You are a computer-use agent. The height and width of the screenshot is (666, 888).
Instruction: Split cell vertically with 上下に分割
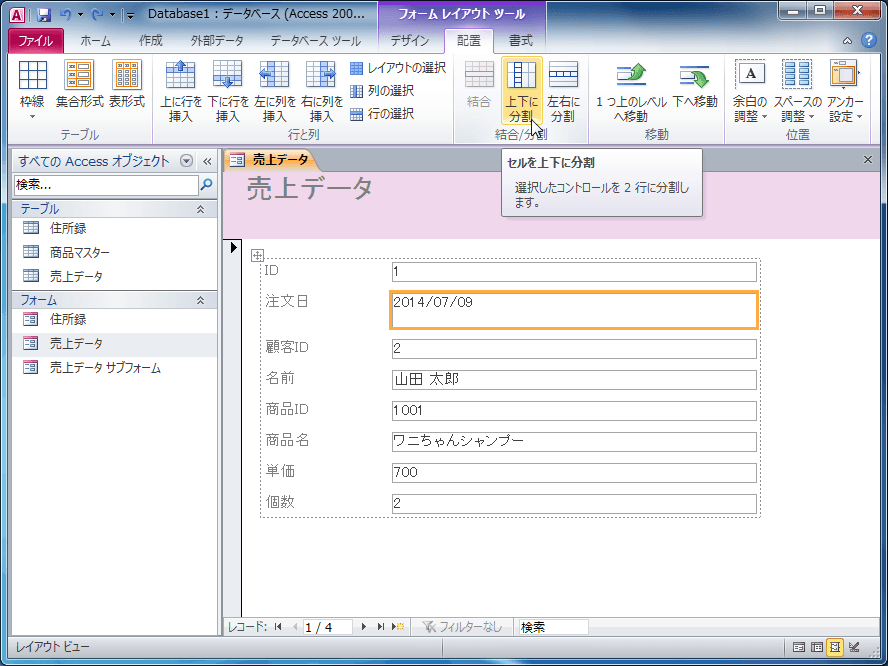pos(522,91)
